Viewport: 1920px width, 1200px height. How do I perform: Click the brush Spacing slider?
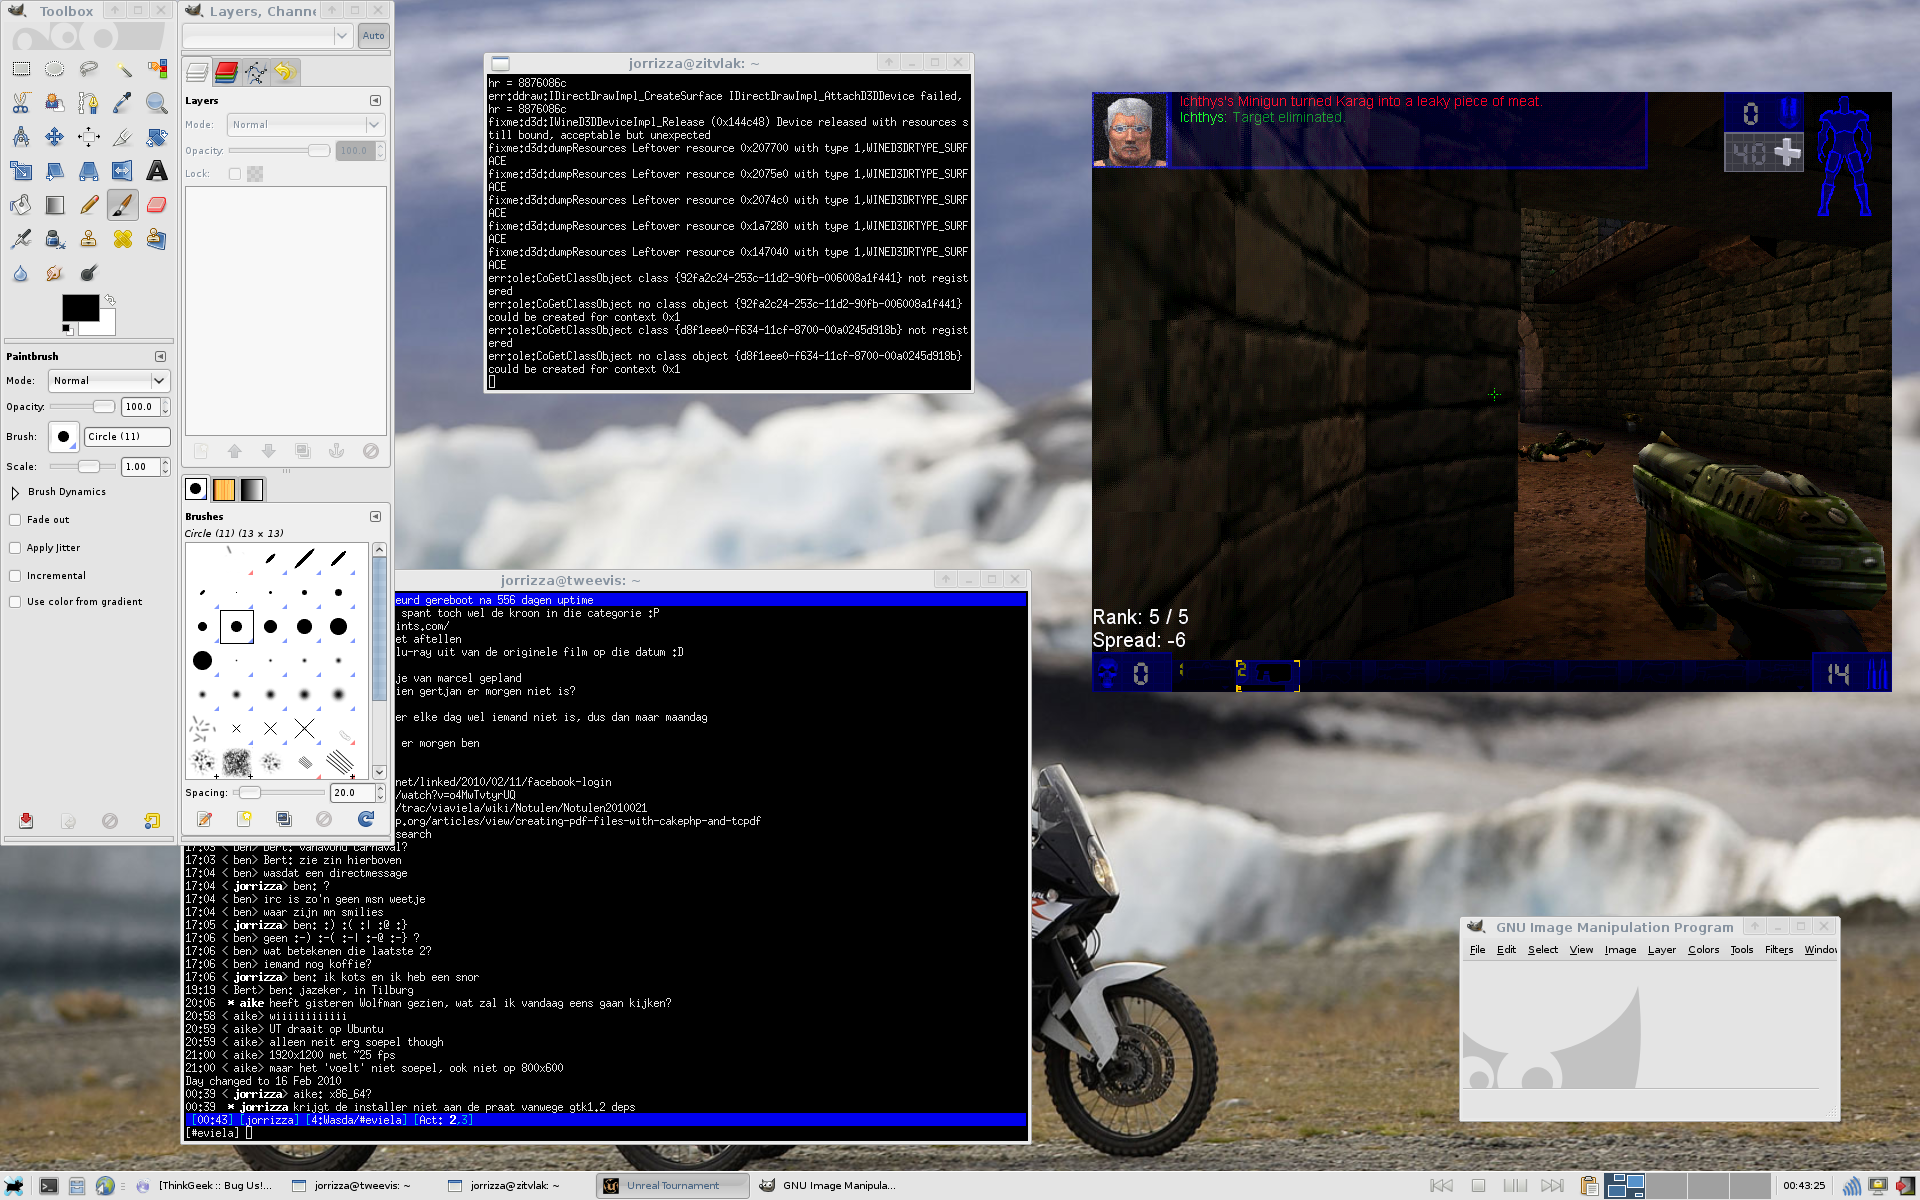pyautogui.click(x=278, y=793)
